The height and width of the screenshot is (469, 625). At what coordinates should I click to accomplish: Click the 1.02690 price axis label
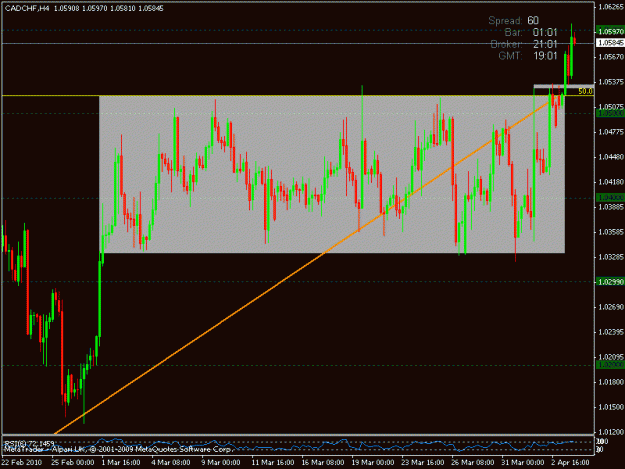[x=611, y=307]
